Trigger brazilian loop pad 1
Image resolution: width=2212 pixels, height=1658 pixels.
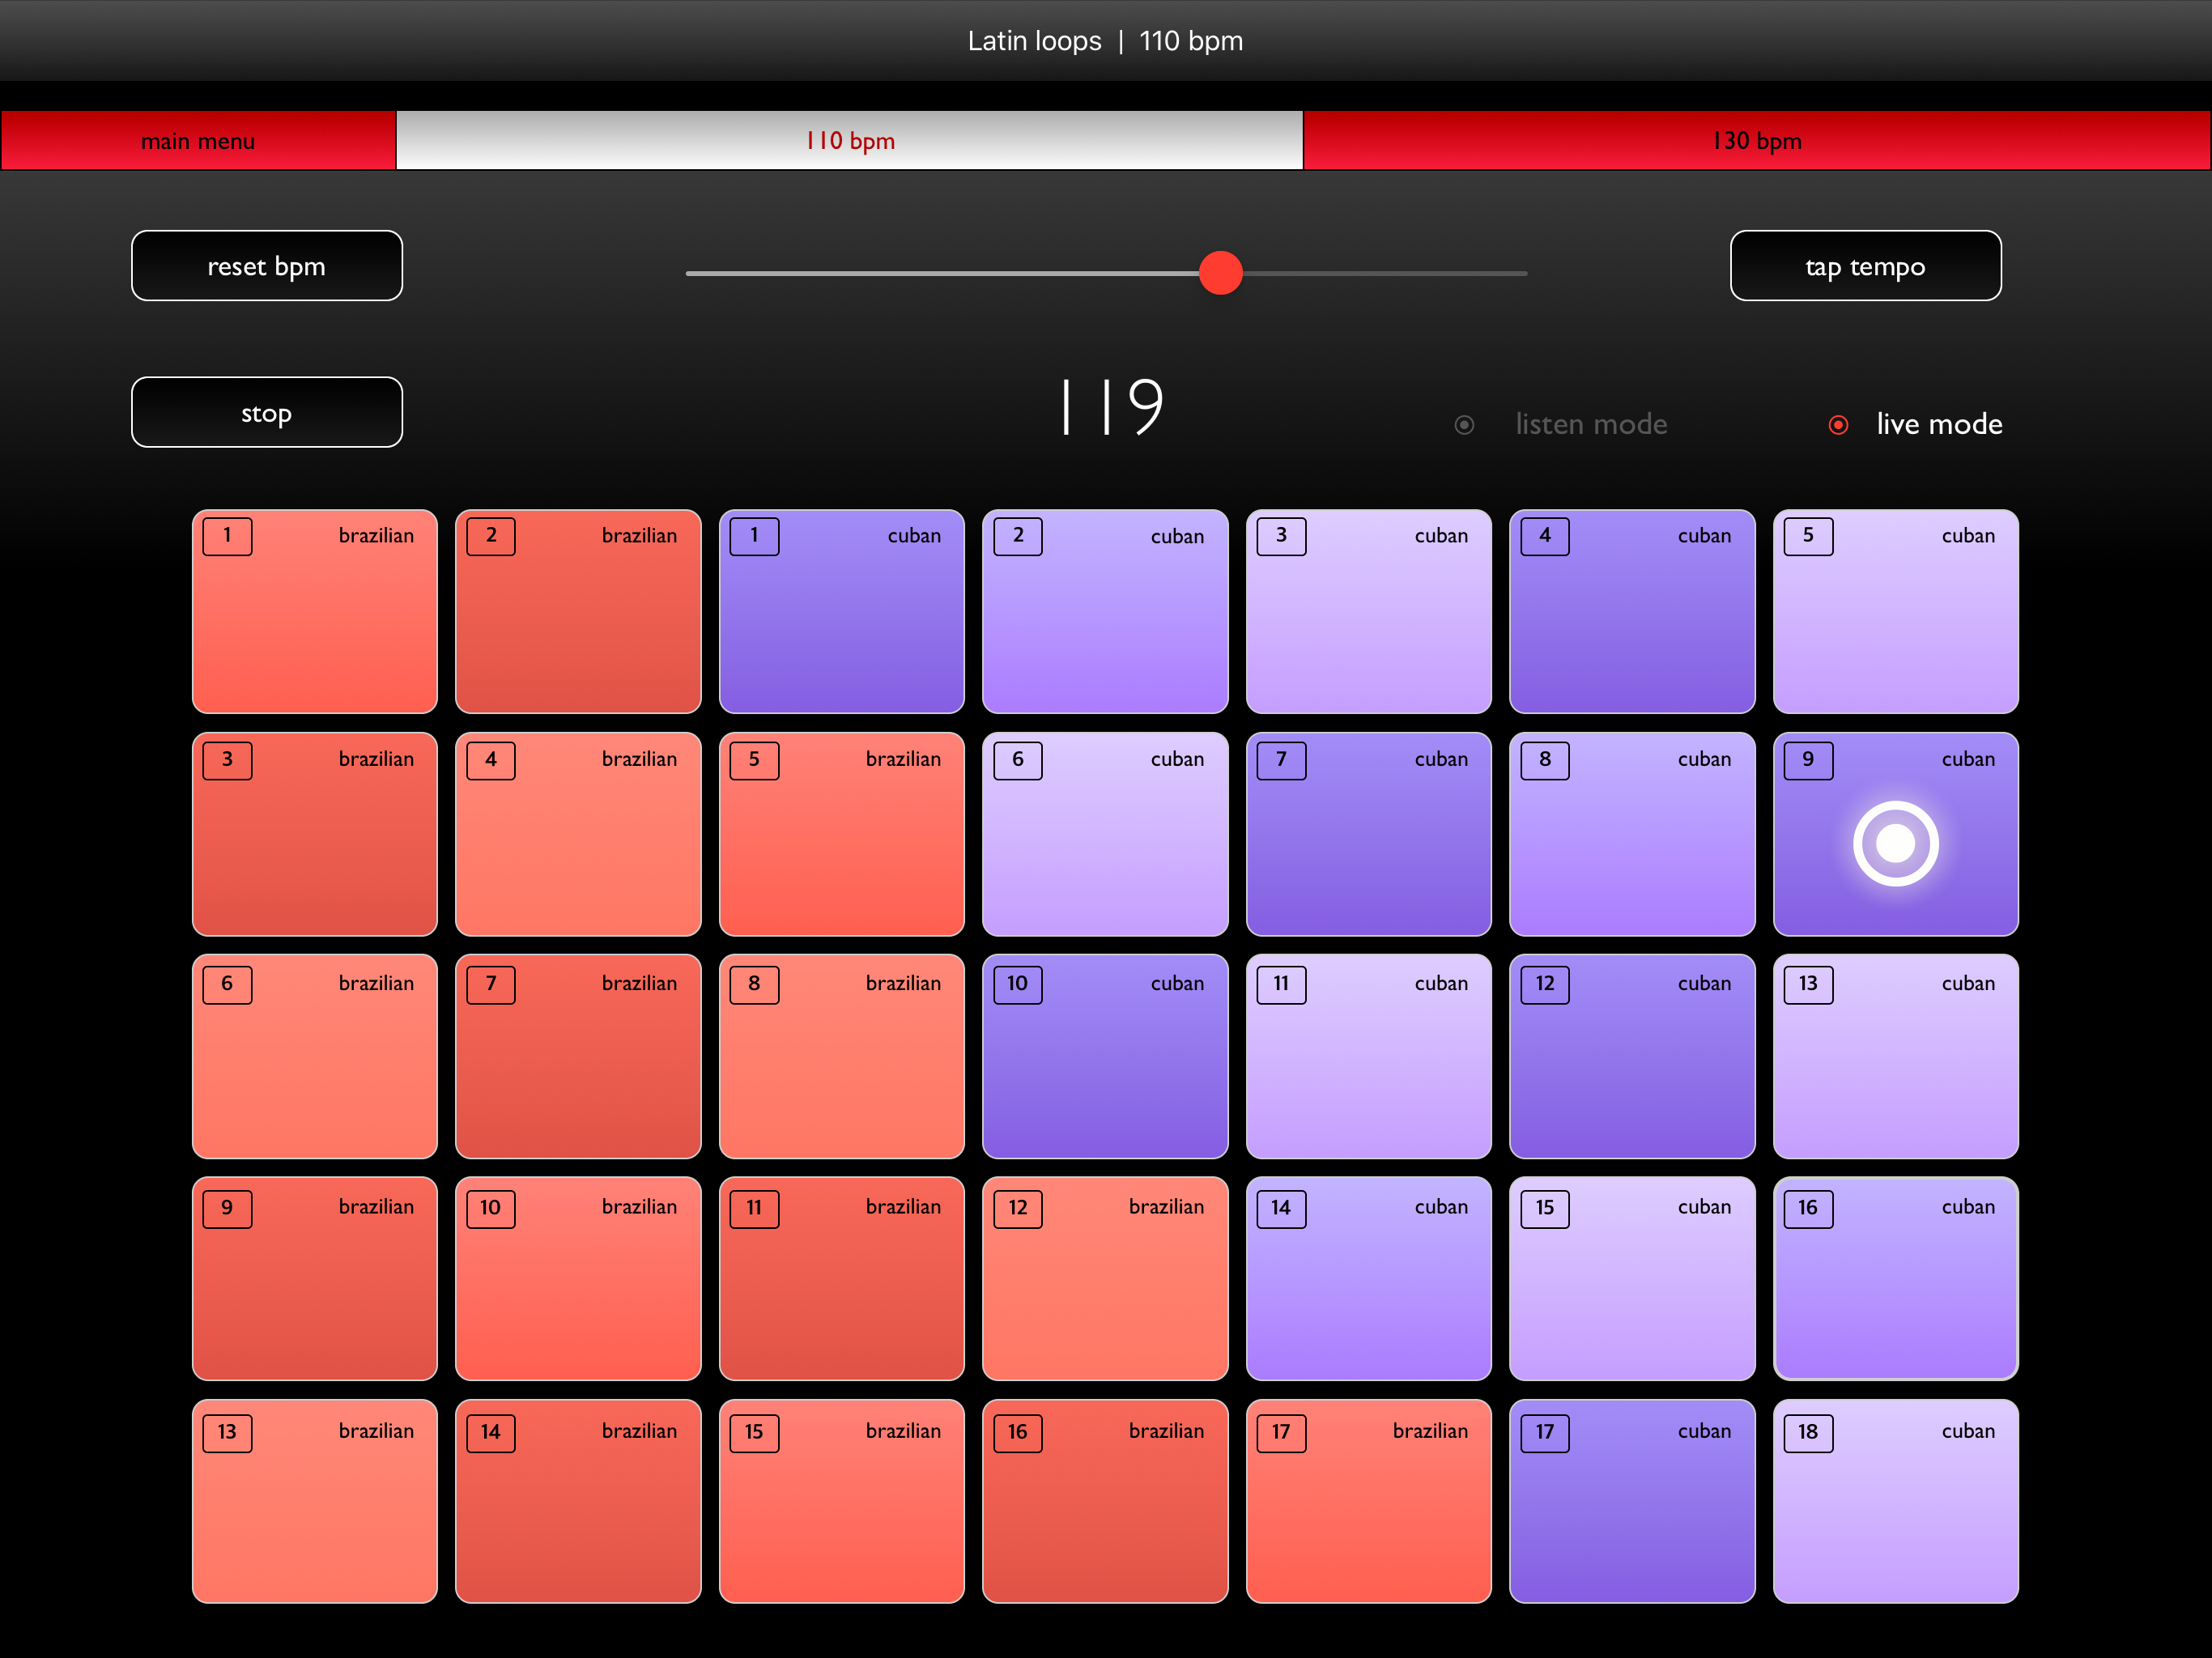(x=314, y=612)
